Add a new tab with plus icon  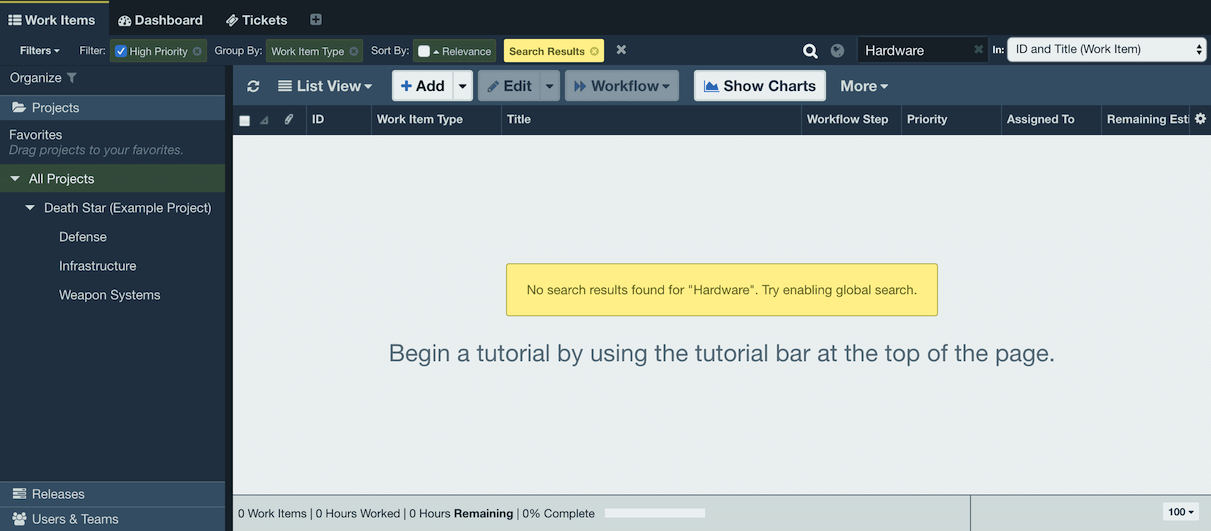316,20
